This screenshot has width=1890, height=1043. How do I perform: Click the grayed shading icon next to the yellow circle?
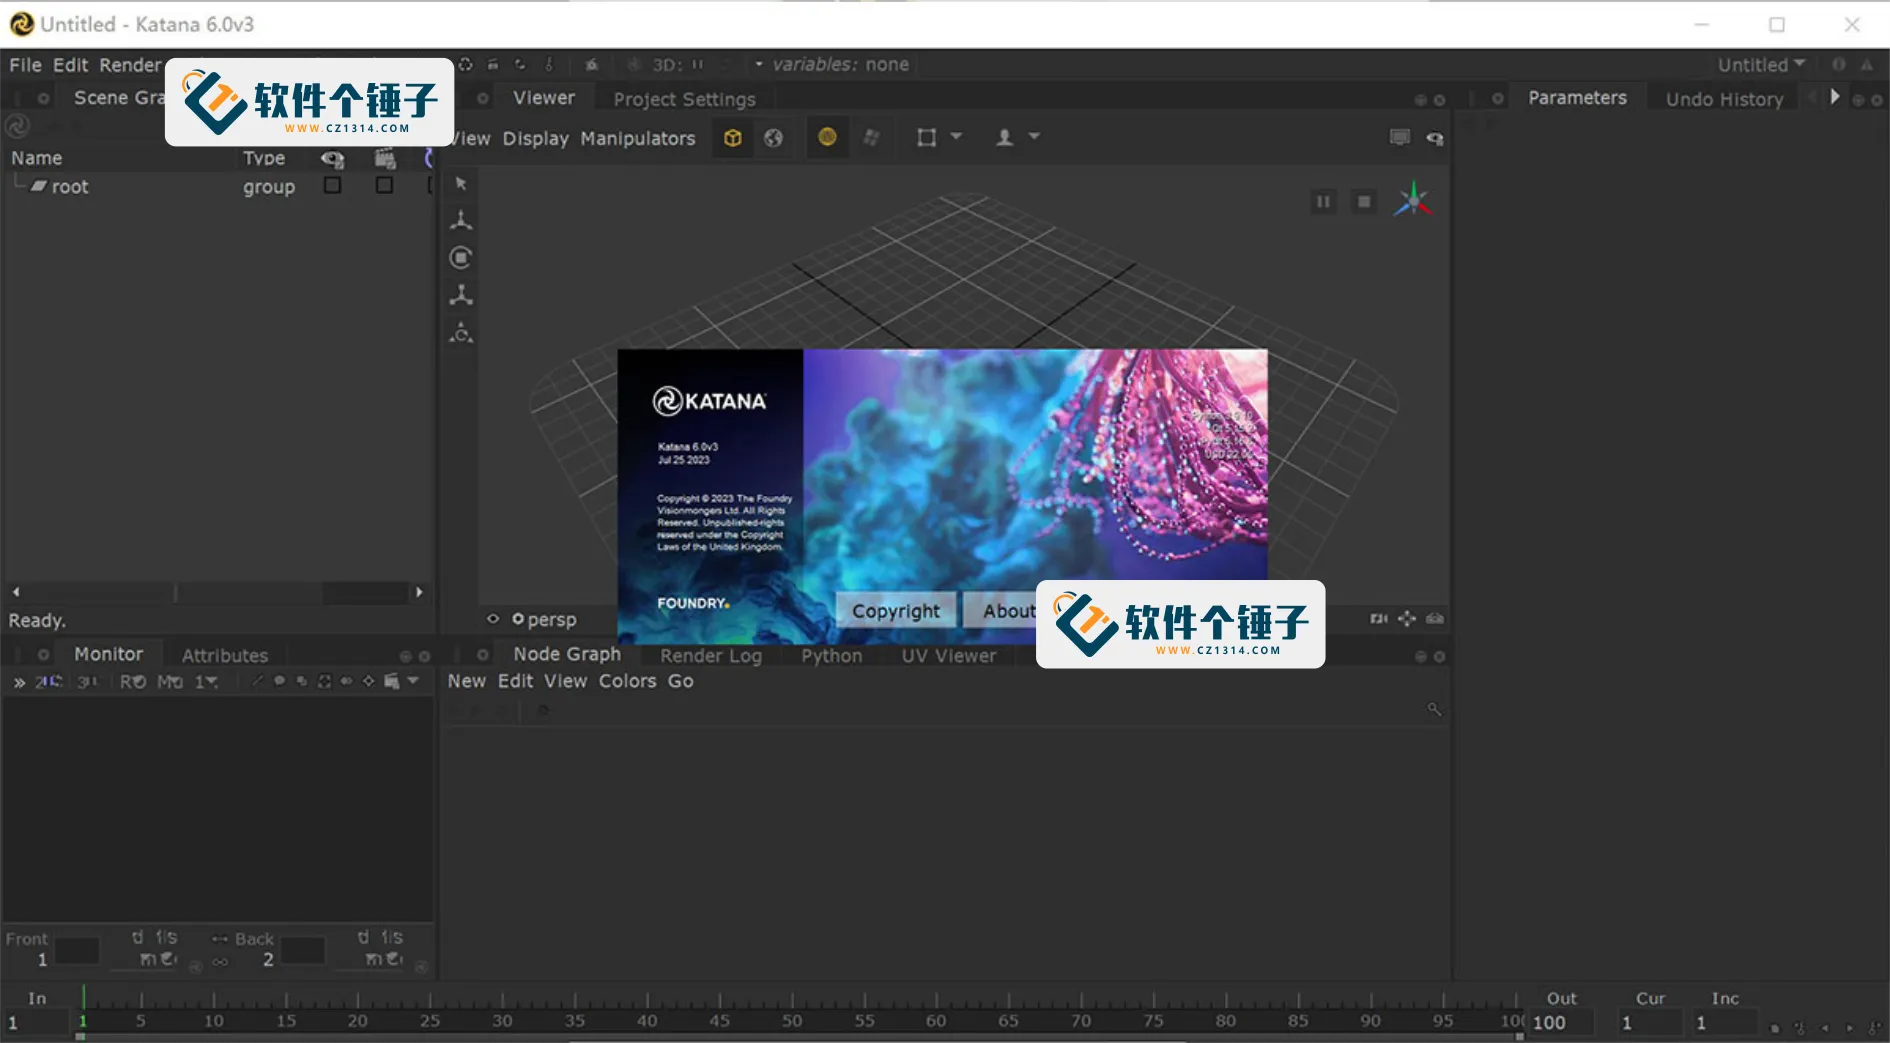(872, 137)
